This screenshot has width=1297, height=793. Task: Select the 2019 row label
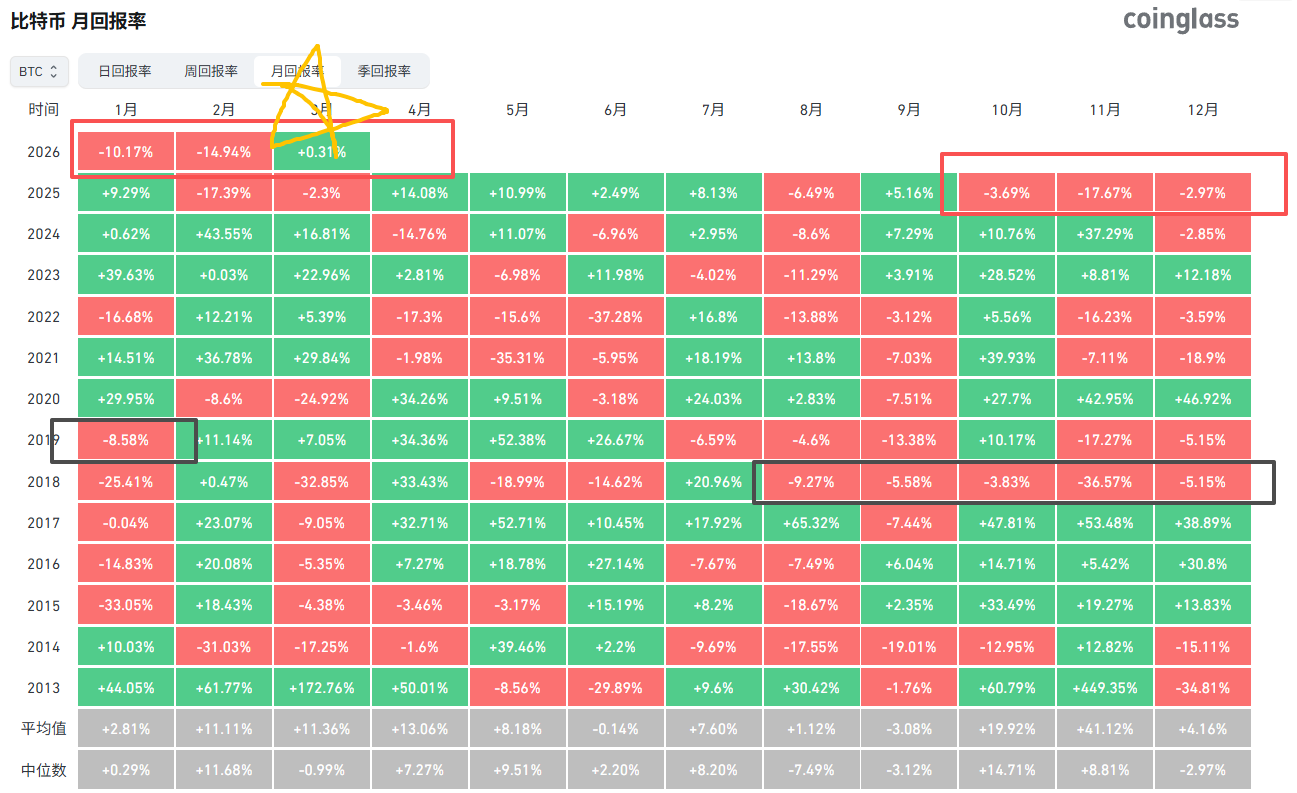(x=44, y=440)
